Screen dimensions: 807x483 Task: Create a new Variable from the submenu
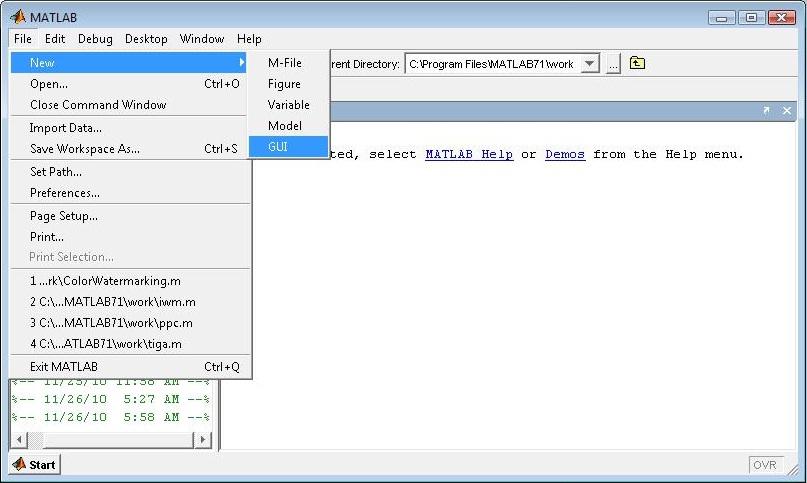(x=288, y=105)
